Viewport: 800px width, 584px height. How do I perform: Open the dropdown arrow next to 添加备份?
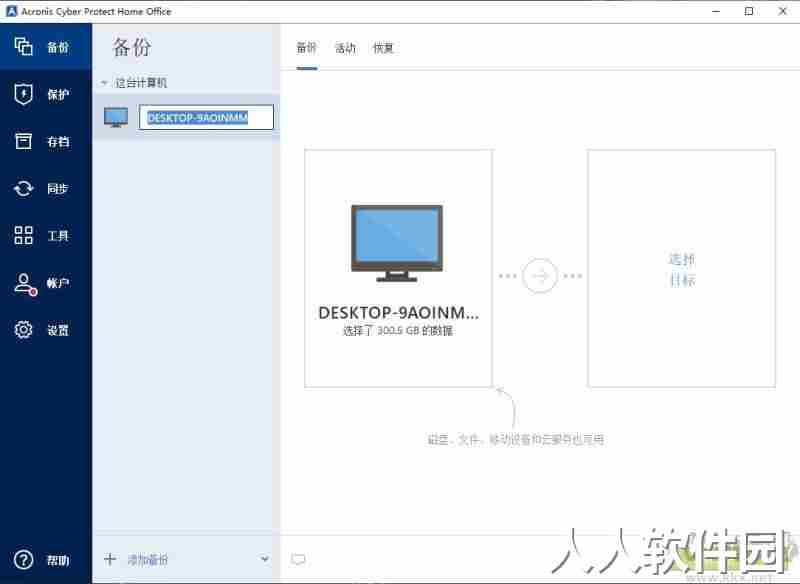pos(264,558)
